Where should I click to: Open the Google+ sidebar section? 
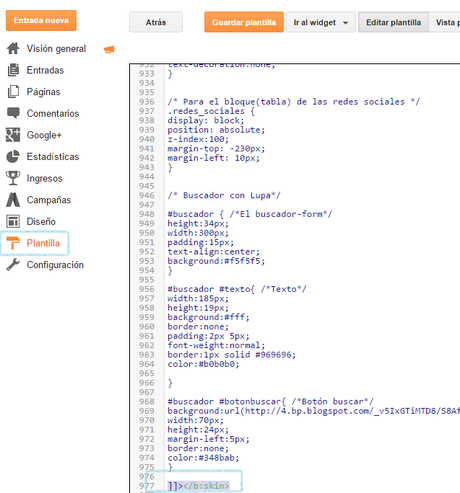[44, 135]
